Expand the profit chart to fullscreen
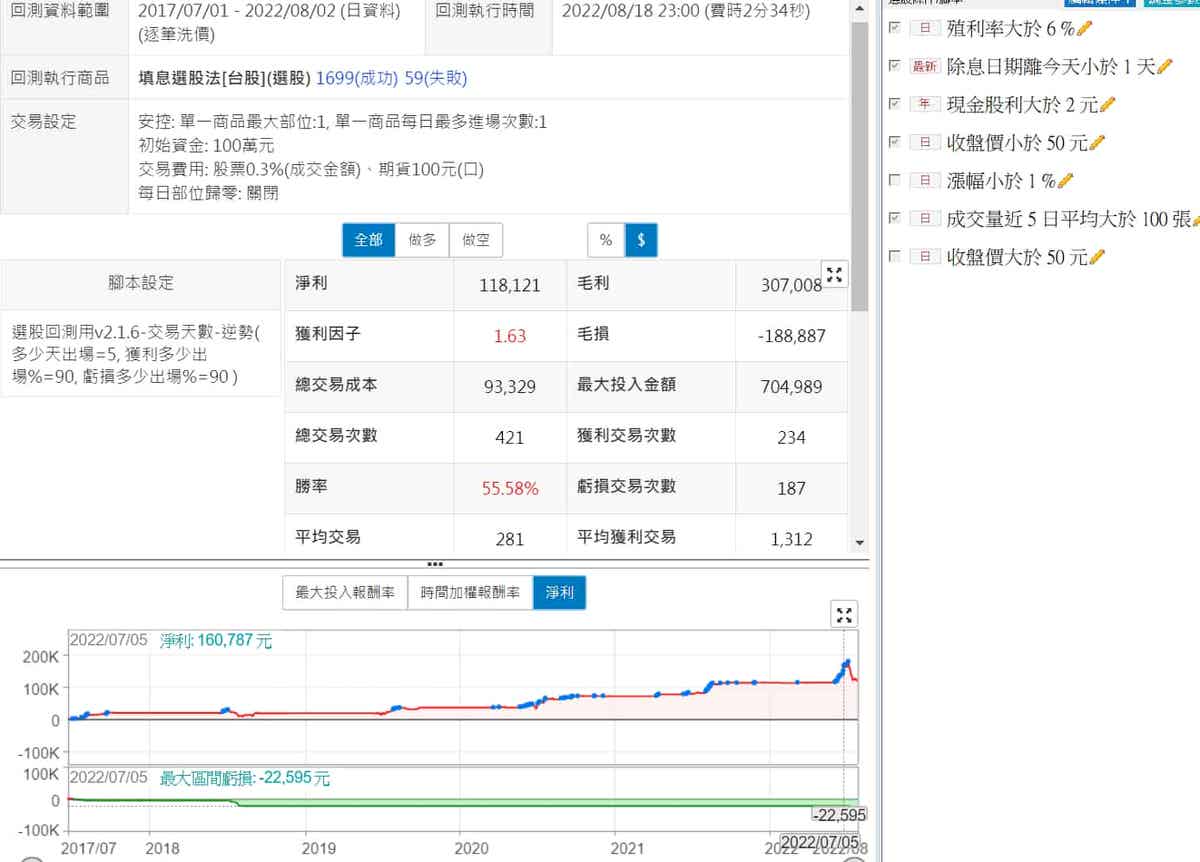The image size is (1200, 862). pyautogui.click(x=845, y=616)
